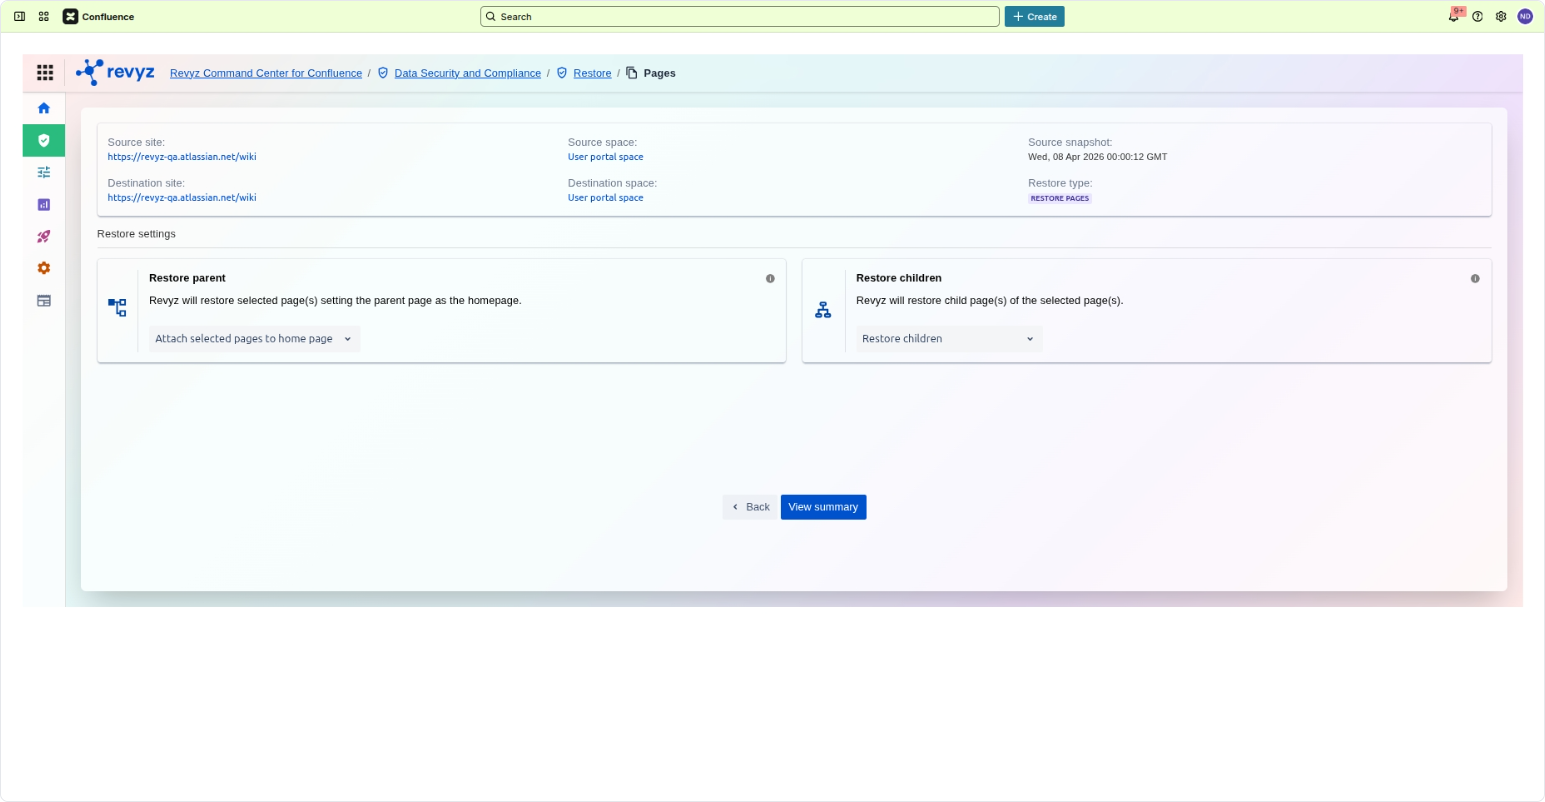Expand the "Restore children" dropdown

tap(948, 339)
